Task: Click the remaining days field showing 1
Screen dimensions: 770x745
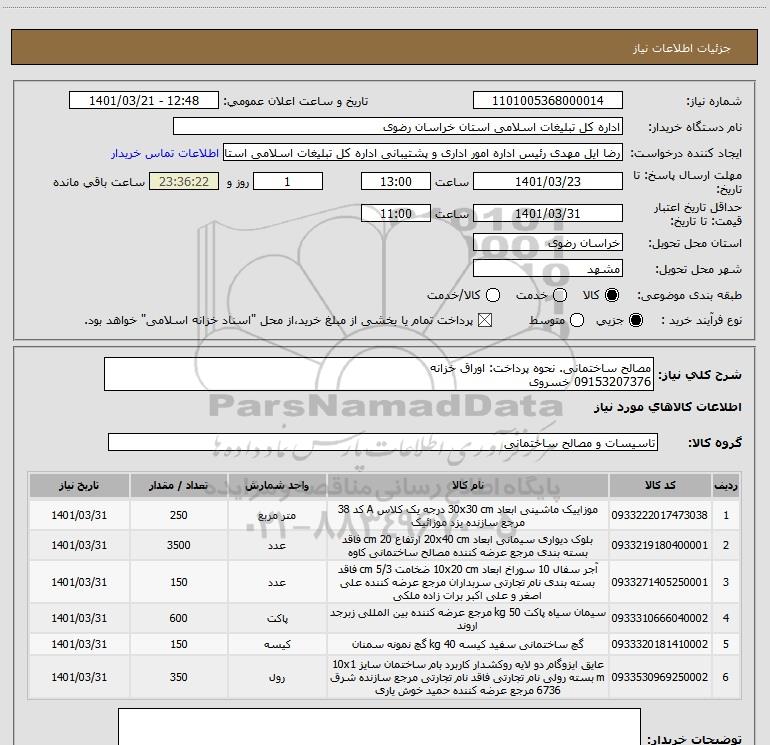Action: pos(288,181)
